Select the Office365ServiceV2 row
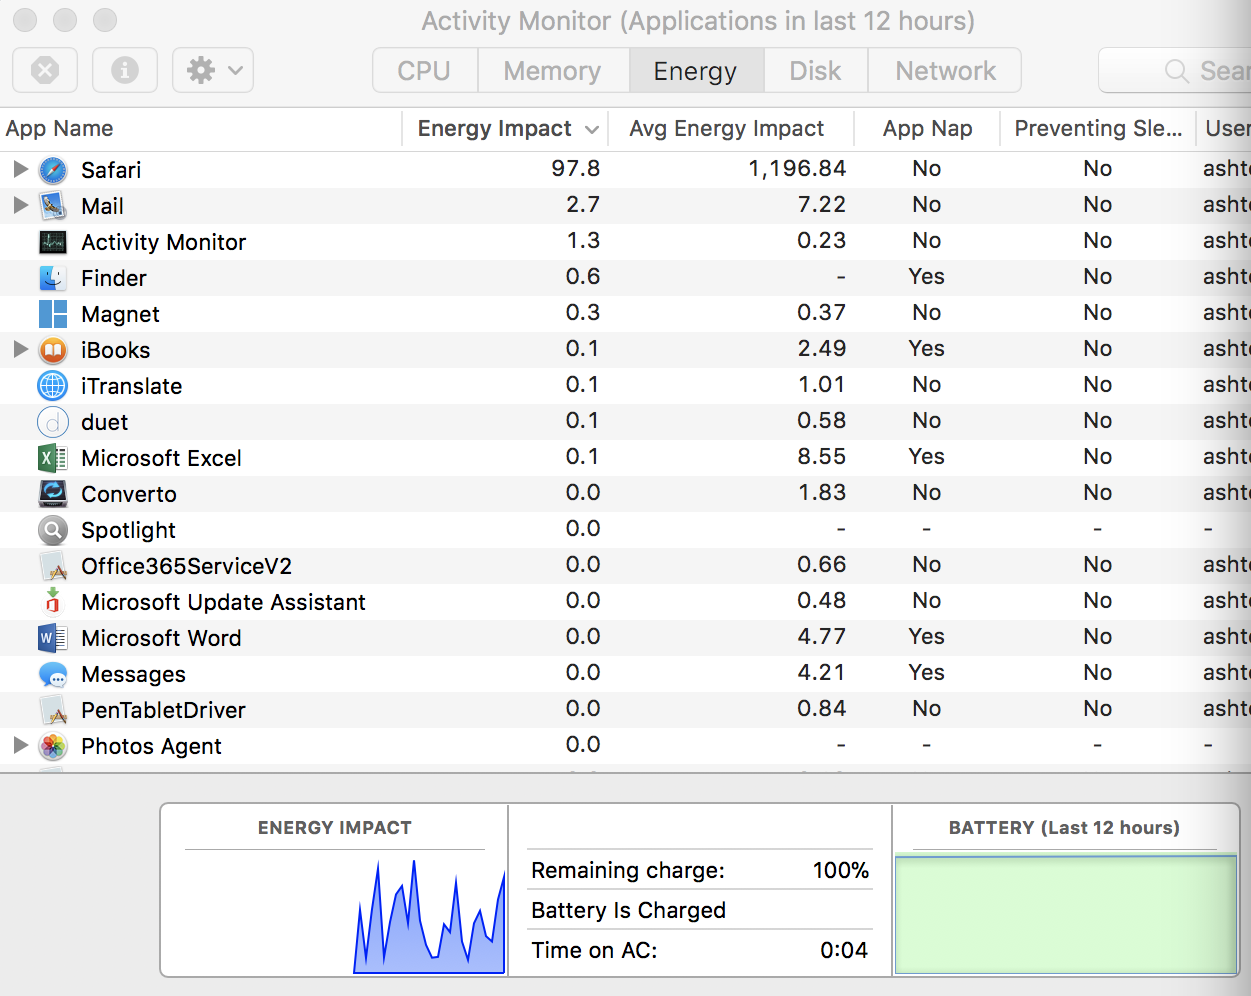Screen dimensions: 1251x996 pyautogui.click(x=625, y=566)
